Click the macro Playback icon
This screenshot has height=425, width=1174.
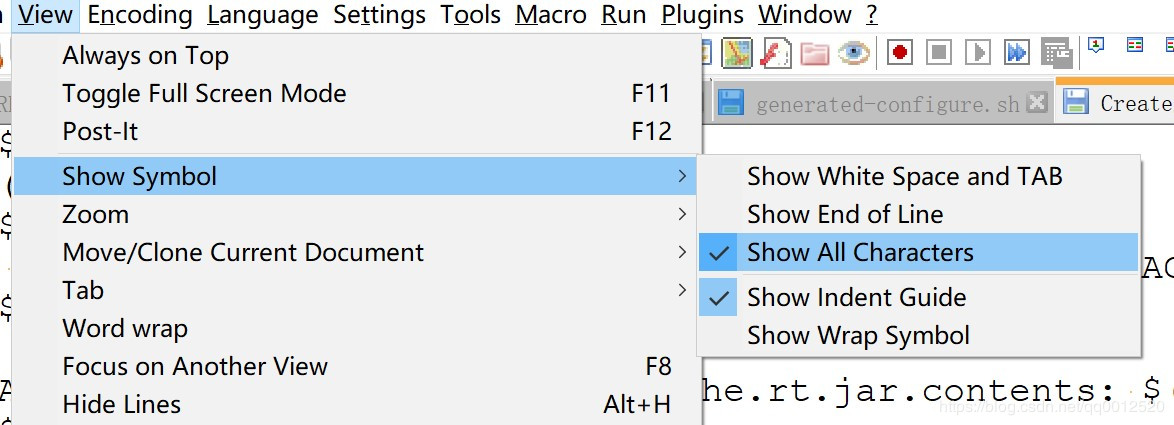pyautogui.click(x=977, y=52)
